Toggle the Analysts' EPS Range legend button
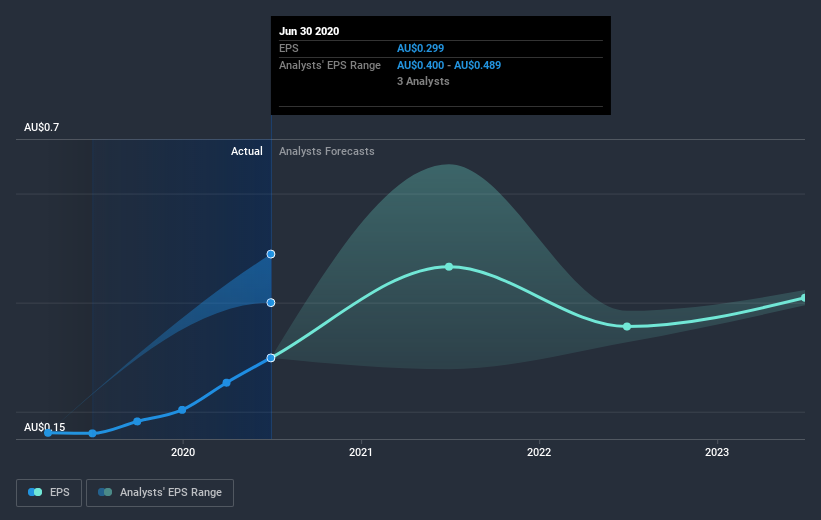This screenshot has height=520, width=821. (160, 493)
